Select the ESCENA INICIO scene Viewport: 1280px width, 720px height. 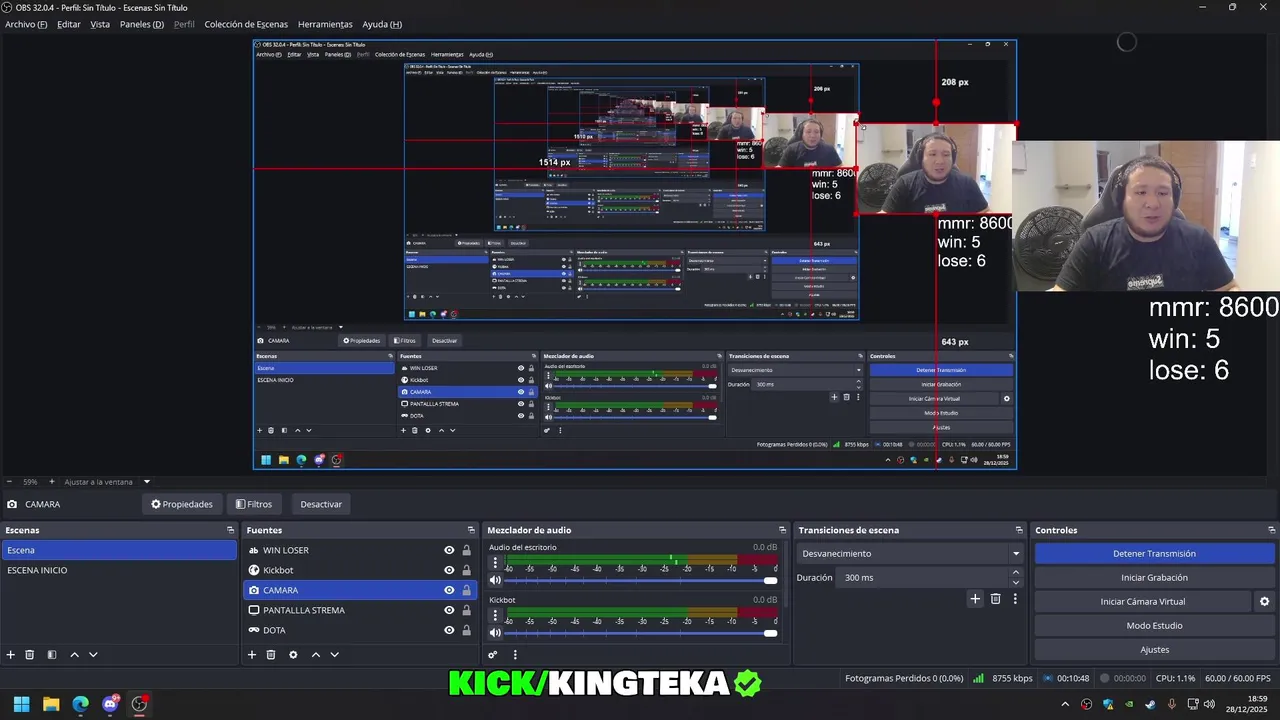point(119,570)
